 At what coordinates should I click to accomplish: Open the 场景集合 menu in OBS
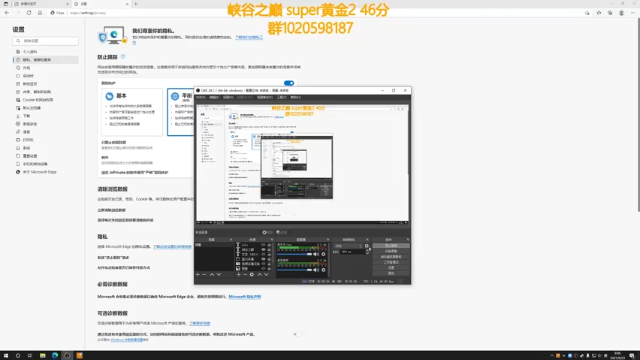point(265,97)
